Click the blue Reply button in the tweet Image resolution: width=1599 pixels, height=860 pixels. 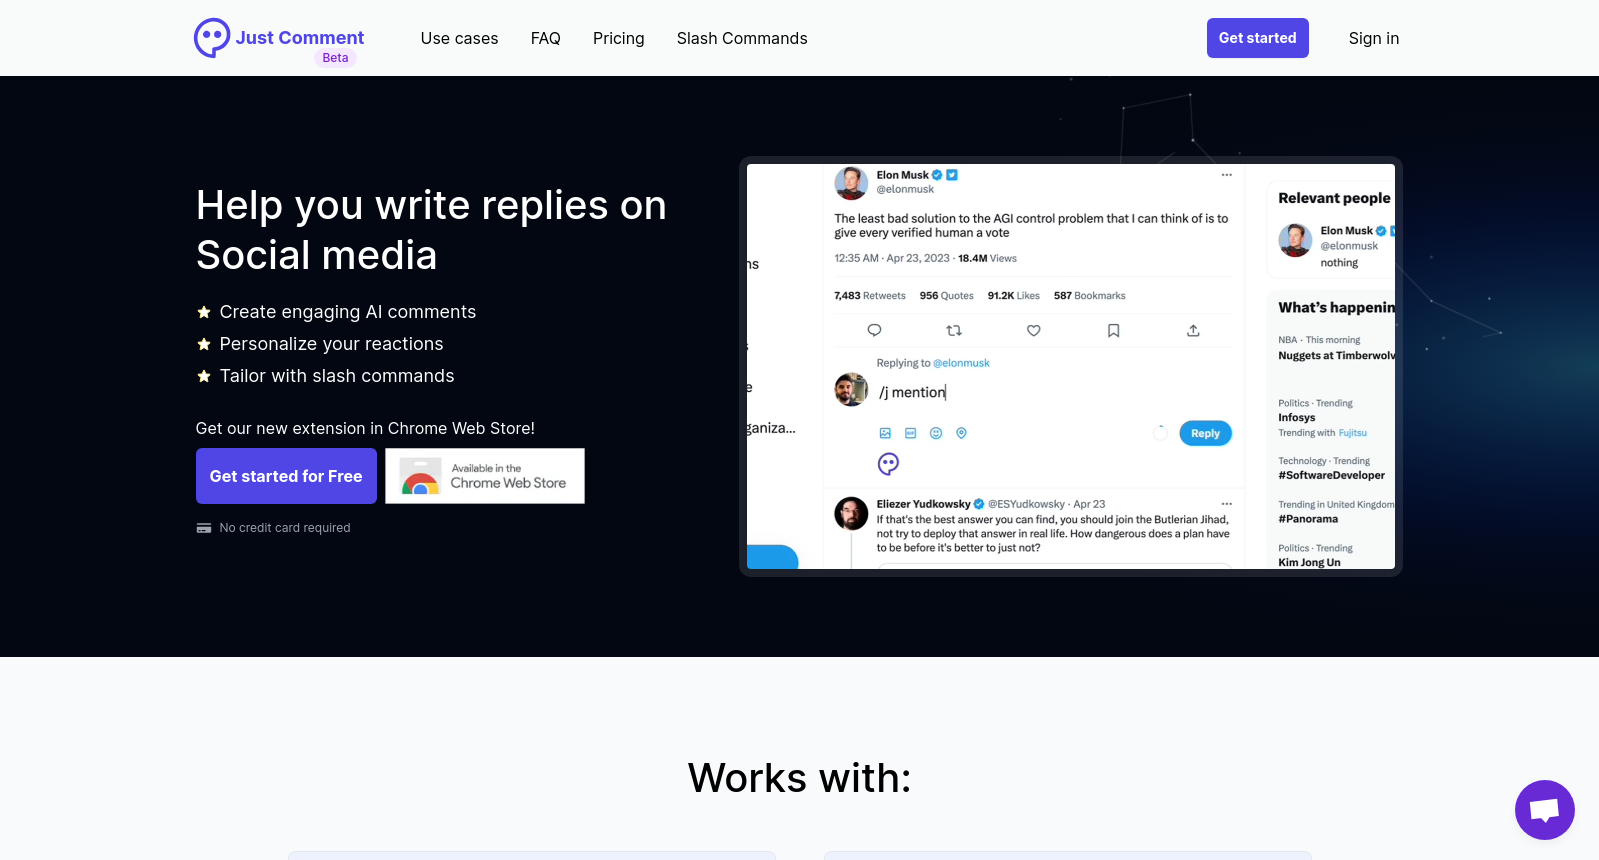1205,433
